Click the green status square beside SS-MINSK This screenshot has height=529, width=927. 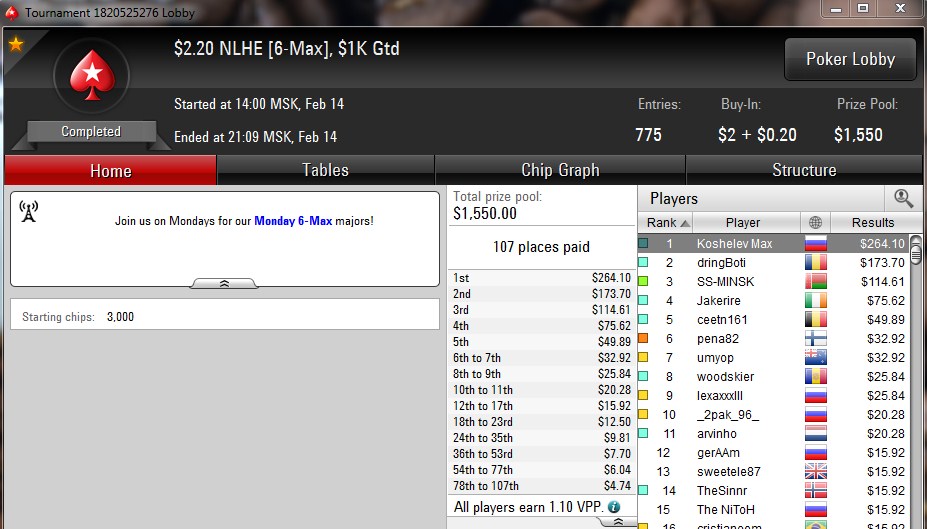point(643,281)
